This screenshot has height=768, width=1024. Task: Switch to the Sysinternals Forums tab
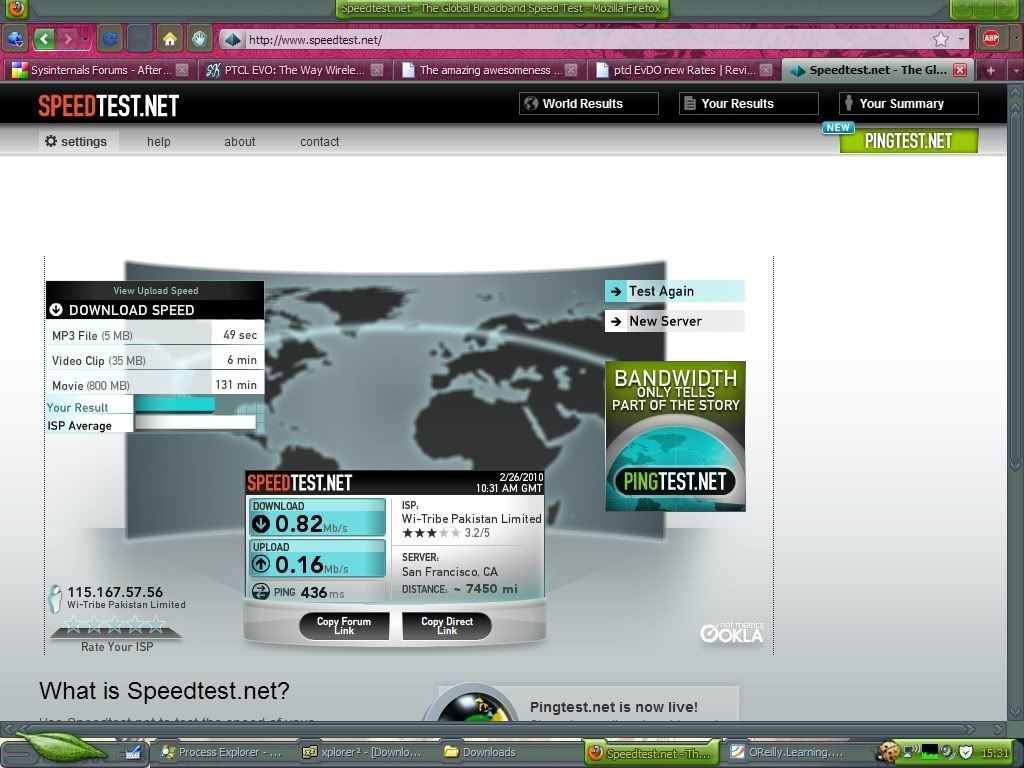pos(90,70)
